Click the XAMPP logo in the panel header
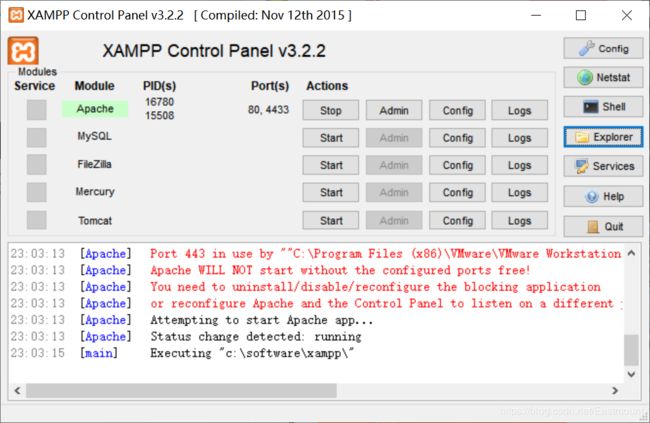 (23, 51)
